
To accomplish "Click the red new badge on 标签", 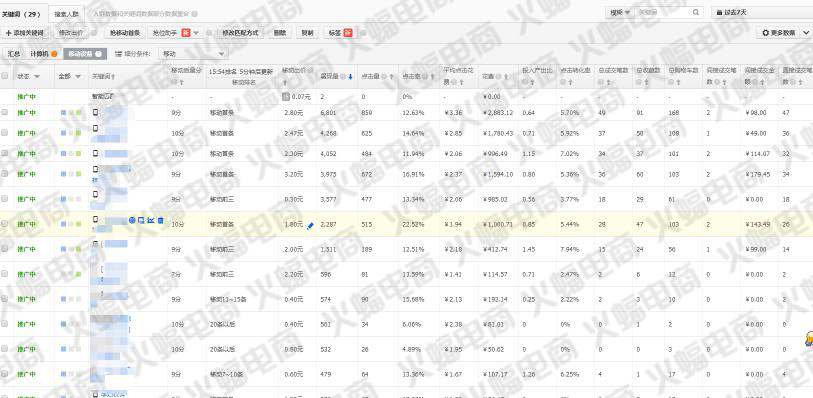I will click(348, 33).
